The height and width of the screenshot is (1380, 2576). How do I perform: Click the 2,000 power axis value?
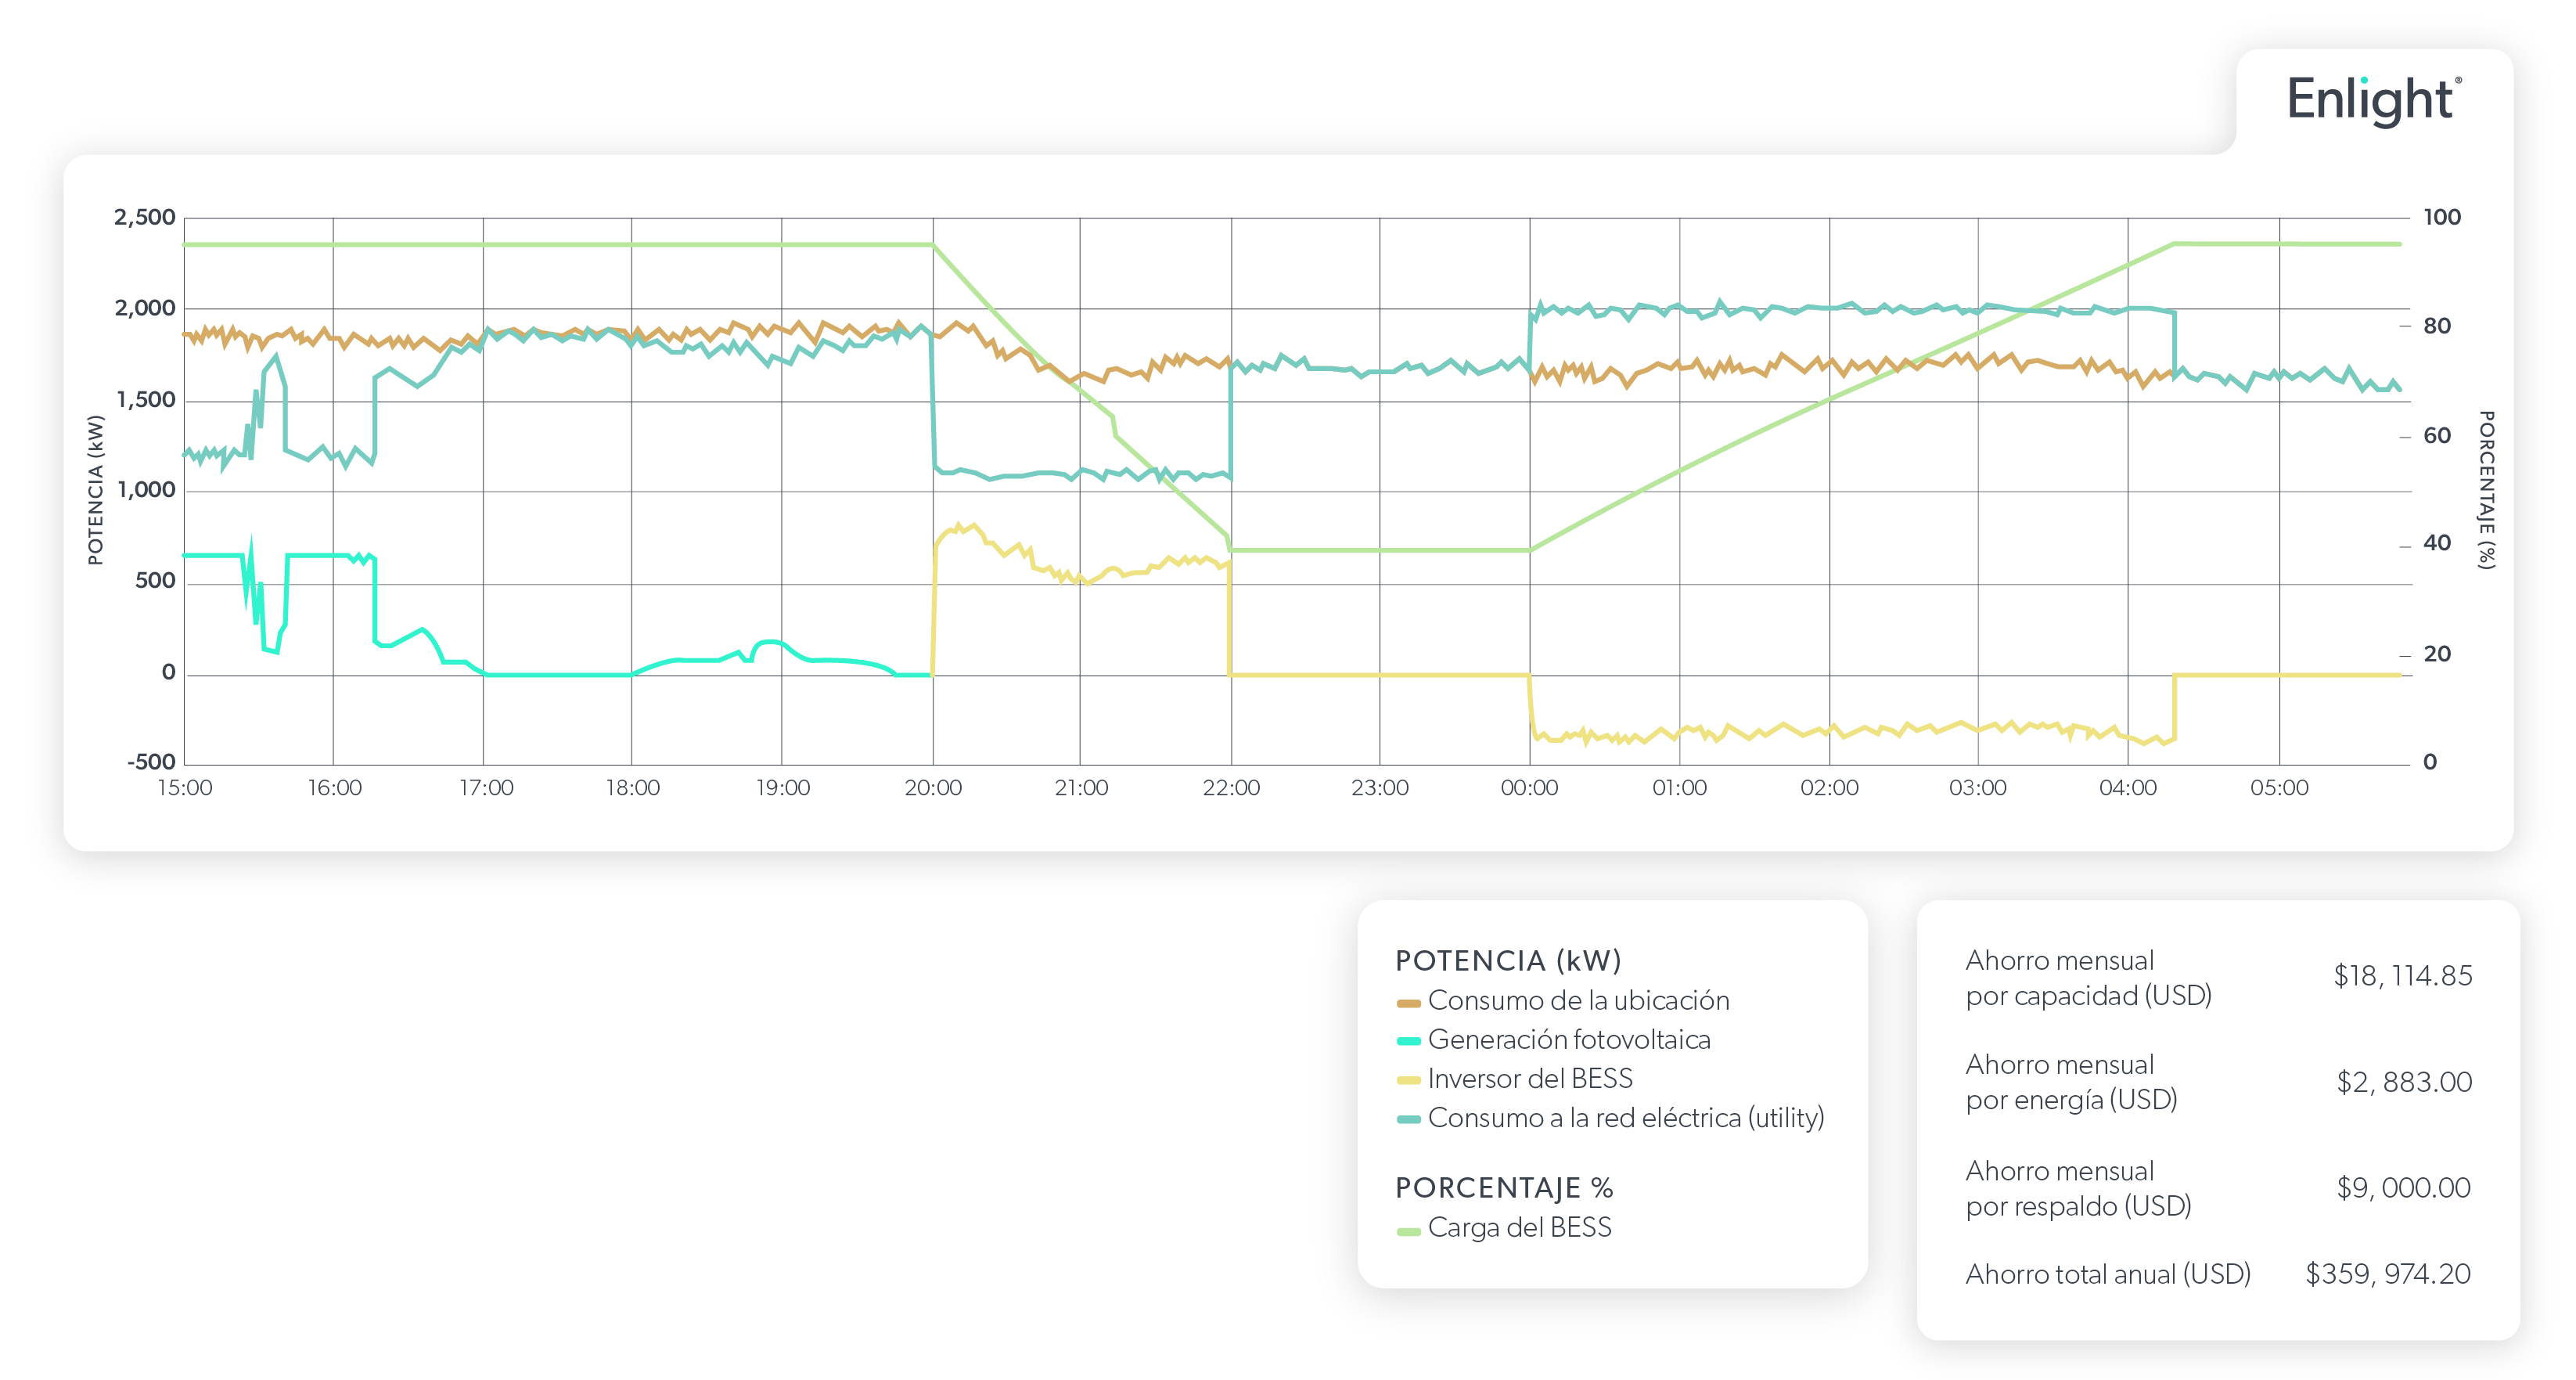pyautogui.click(x=145, y=309)
